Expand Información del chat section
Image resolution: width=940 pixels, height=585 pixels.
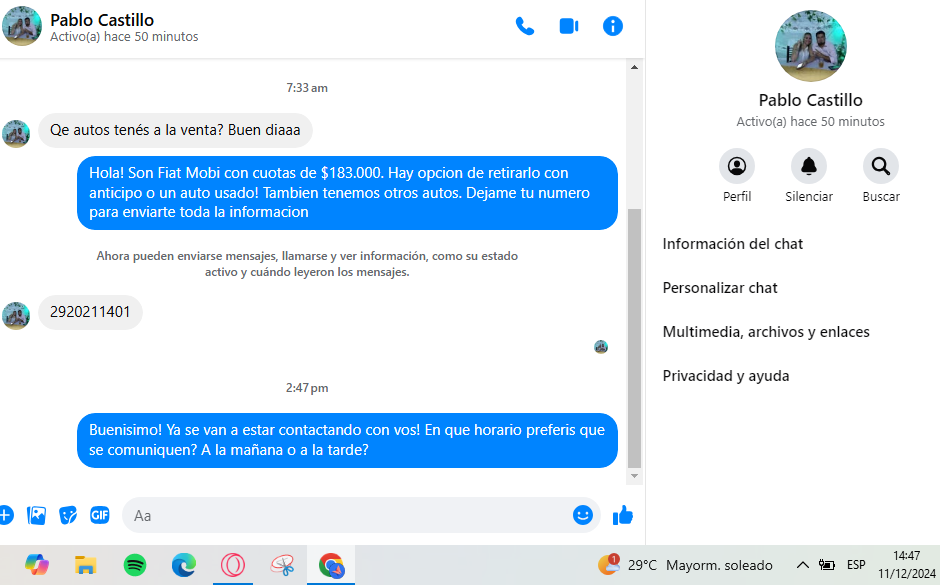[733, 244]
